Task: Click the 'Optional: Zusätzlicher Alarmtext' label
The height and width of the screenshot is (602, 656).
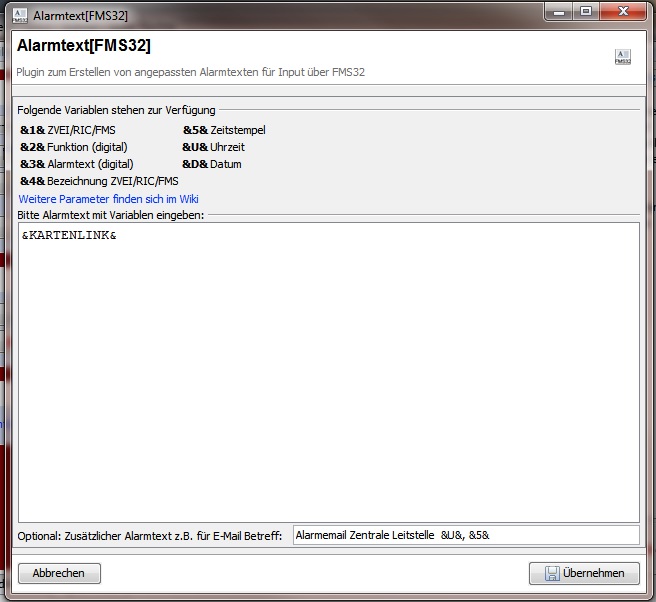Action: (150, 536)
